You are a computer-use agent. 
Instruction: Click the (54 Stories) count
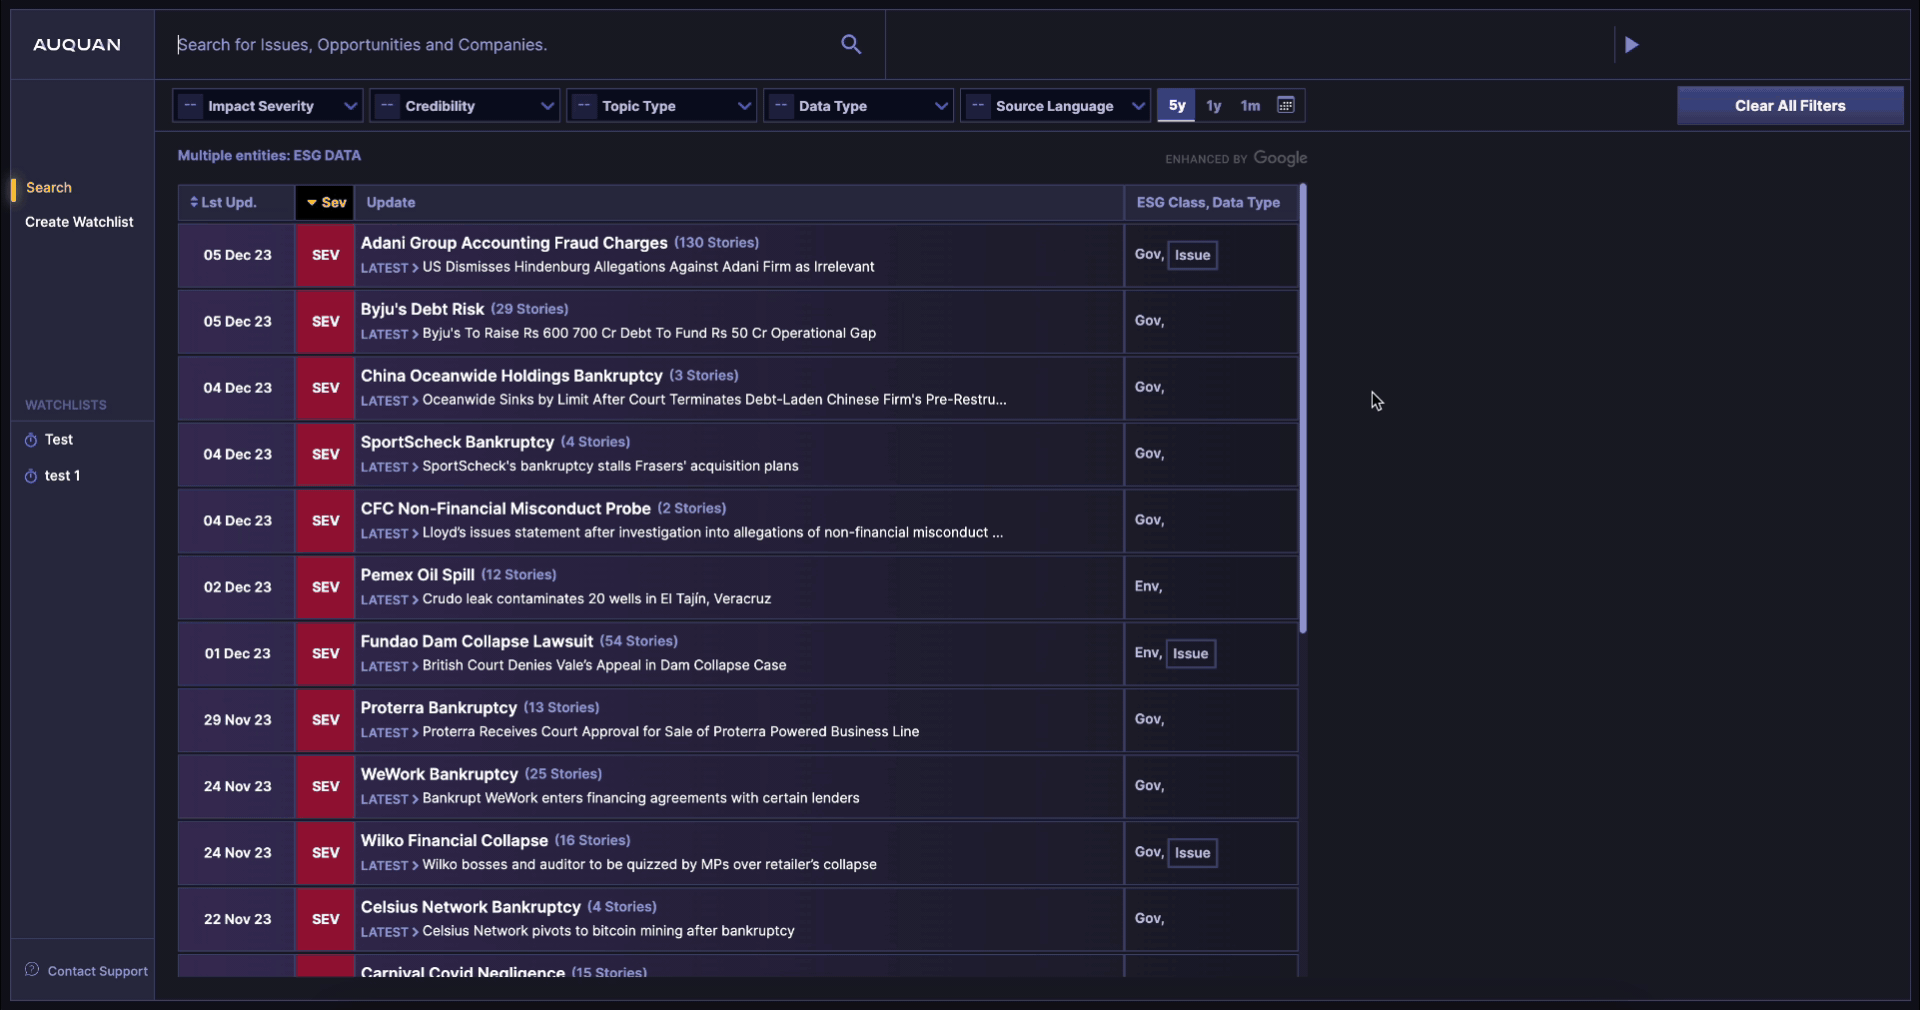(x=638, y=642)
